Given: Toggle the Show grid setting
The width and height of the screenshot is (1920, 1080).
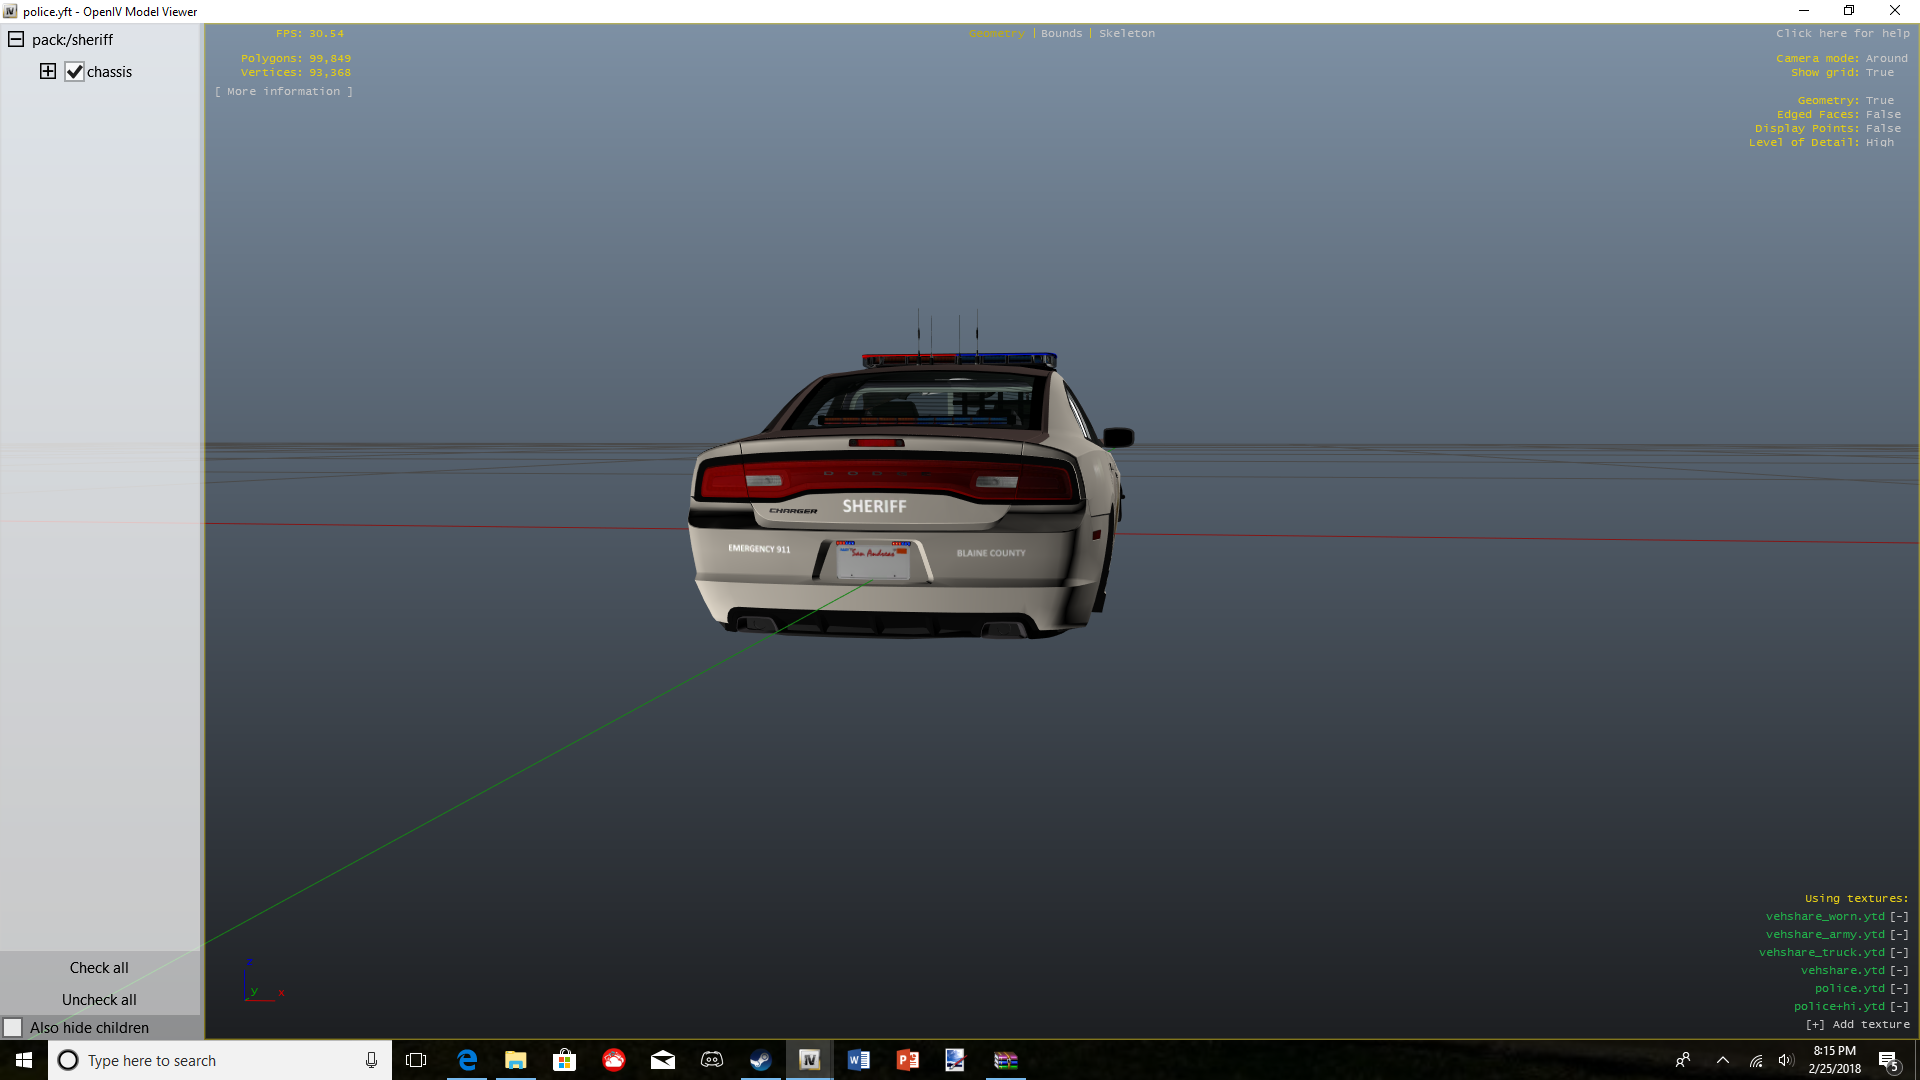Looking at the screenshot, I should [1880, 72].
